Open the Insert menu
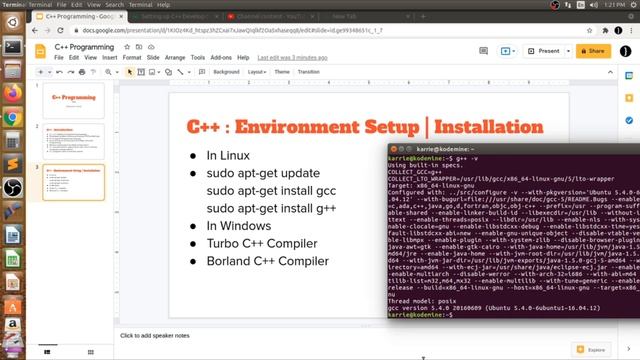Image resolution: width=640 pixels, height=360 pixels. click(109, 58)
